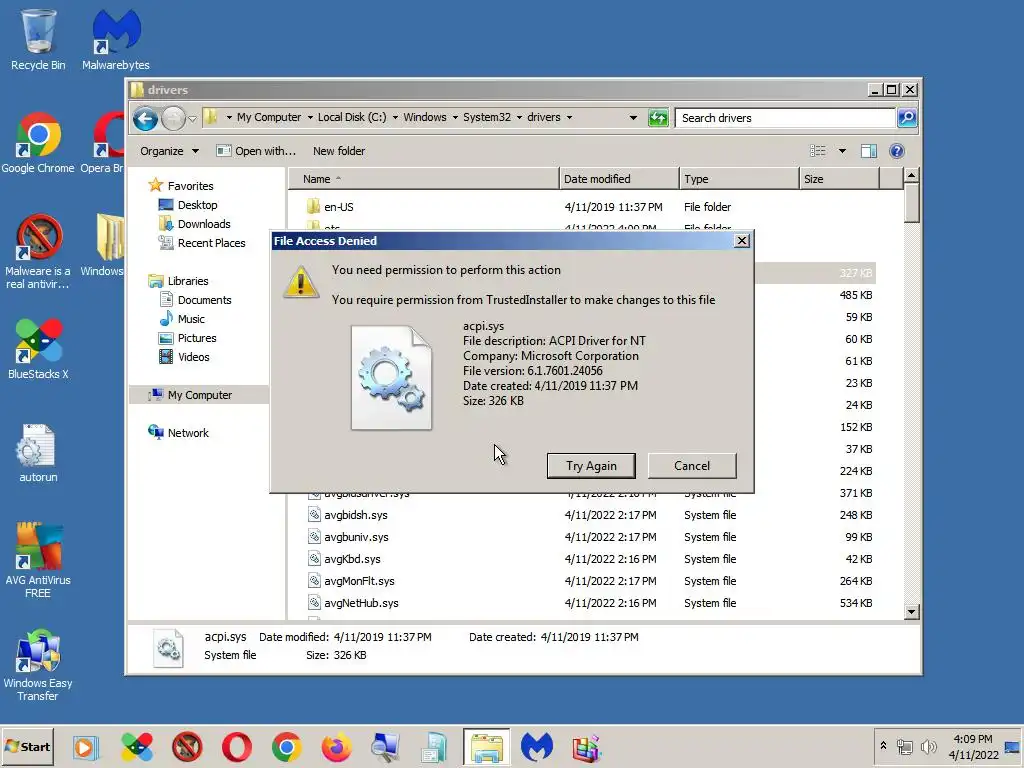Open Opera from the taskbar
1024x768 pixels.
point(236,747)
